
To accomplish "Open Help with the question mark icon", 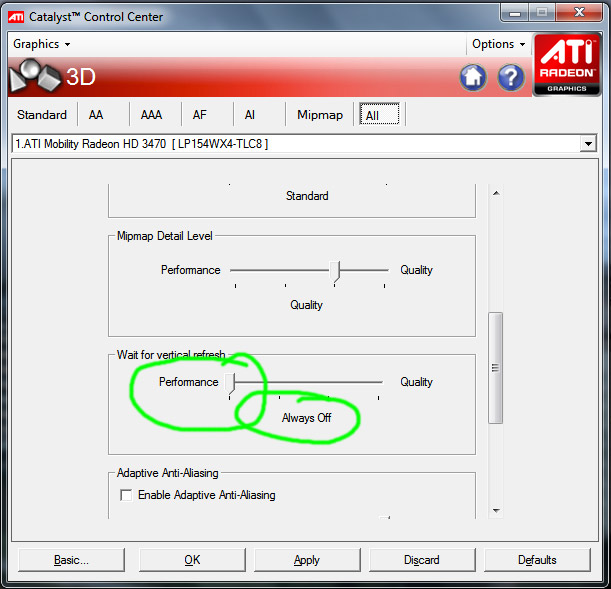I will click(511, 77).
